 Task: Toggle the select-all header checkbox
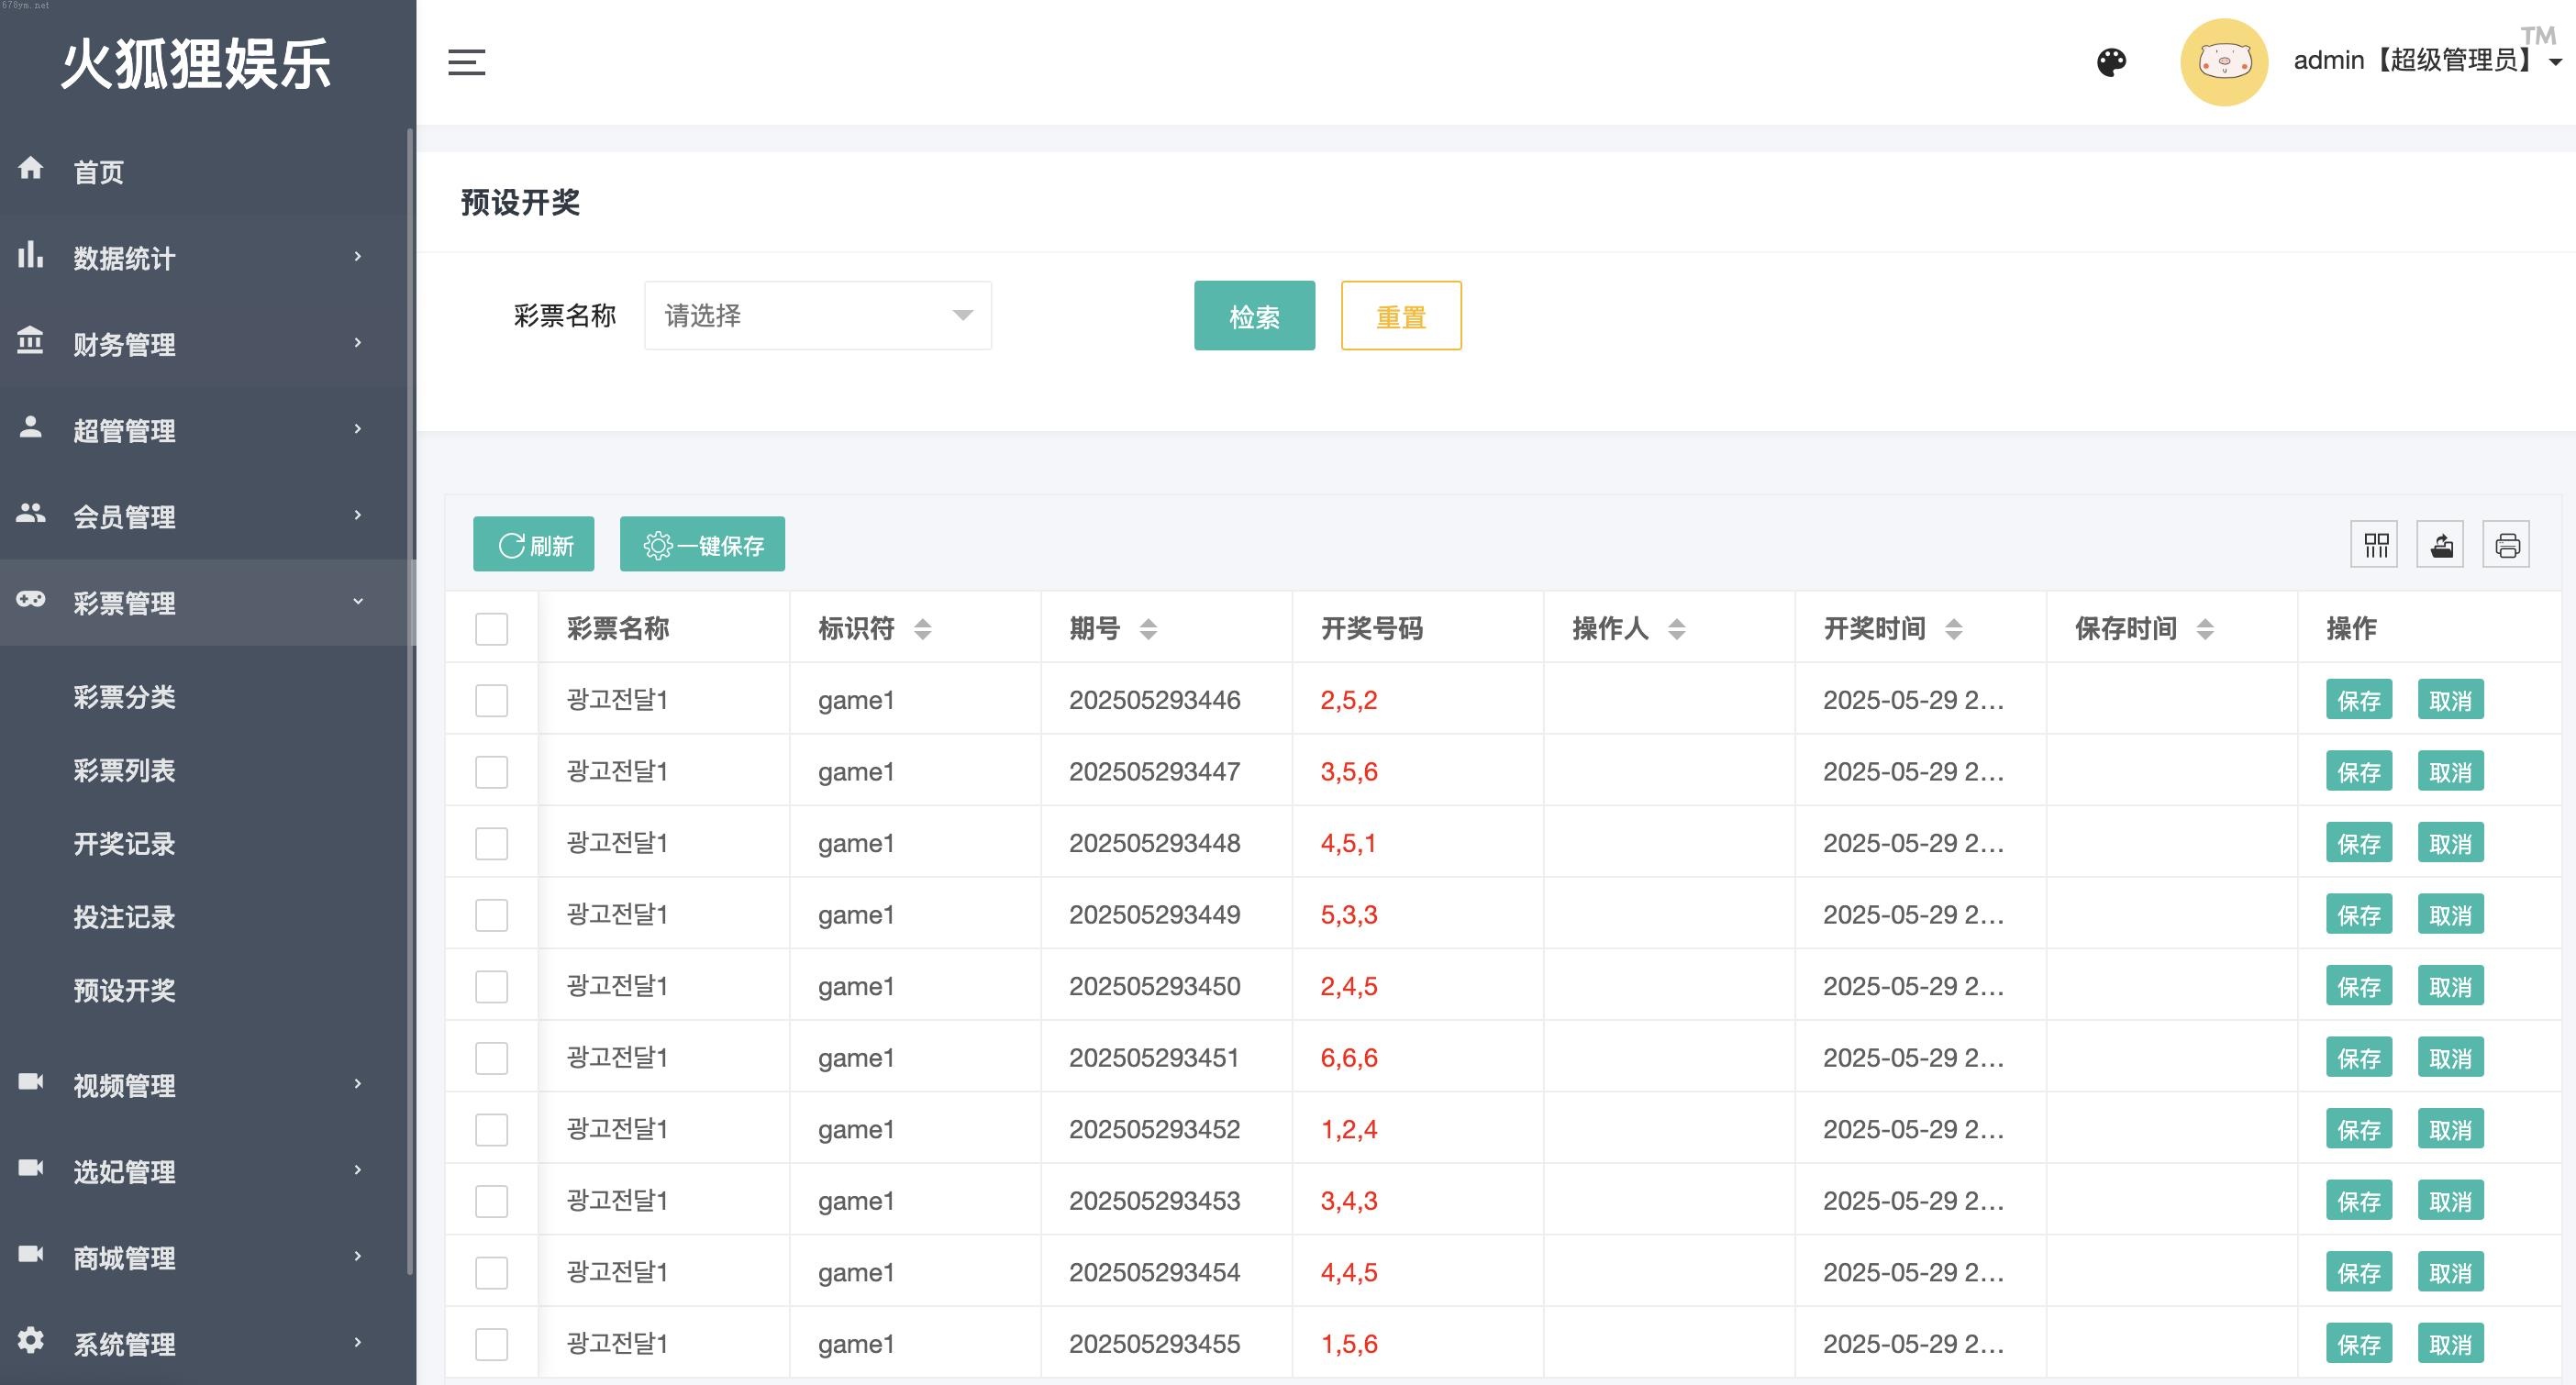pos(491,629)
